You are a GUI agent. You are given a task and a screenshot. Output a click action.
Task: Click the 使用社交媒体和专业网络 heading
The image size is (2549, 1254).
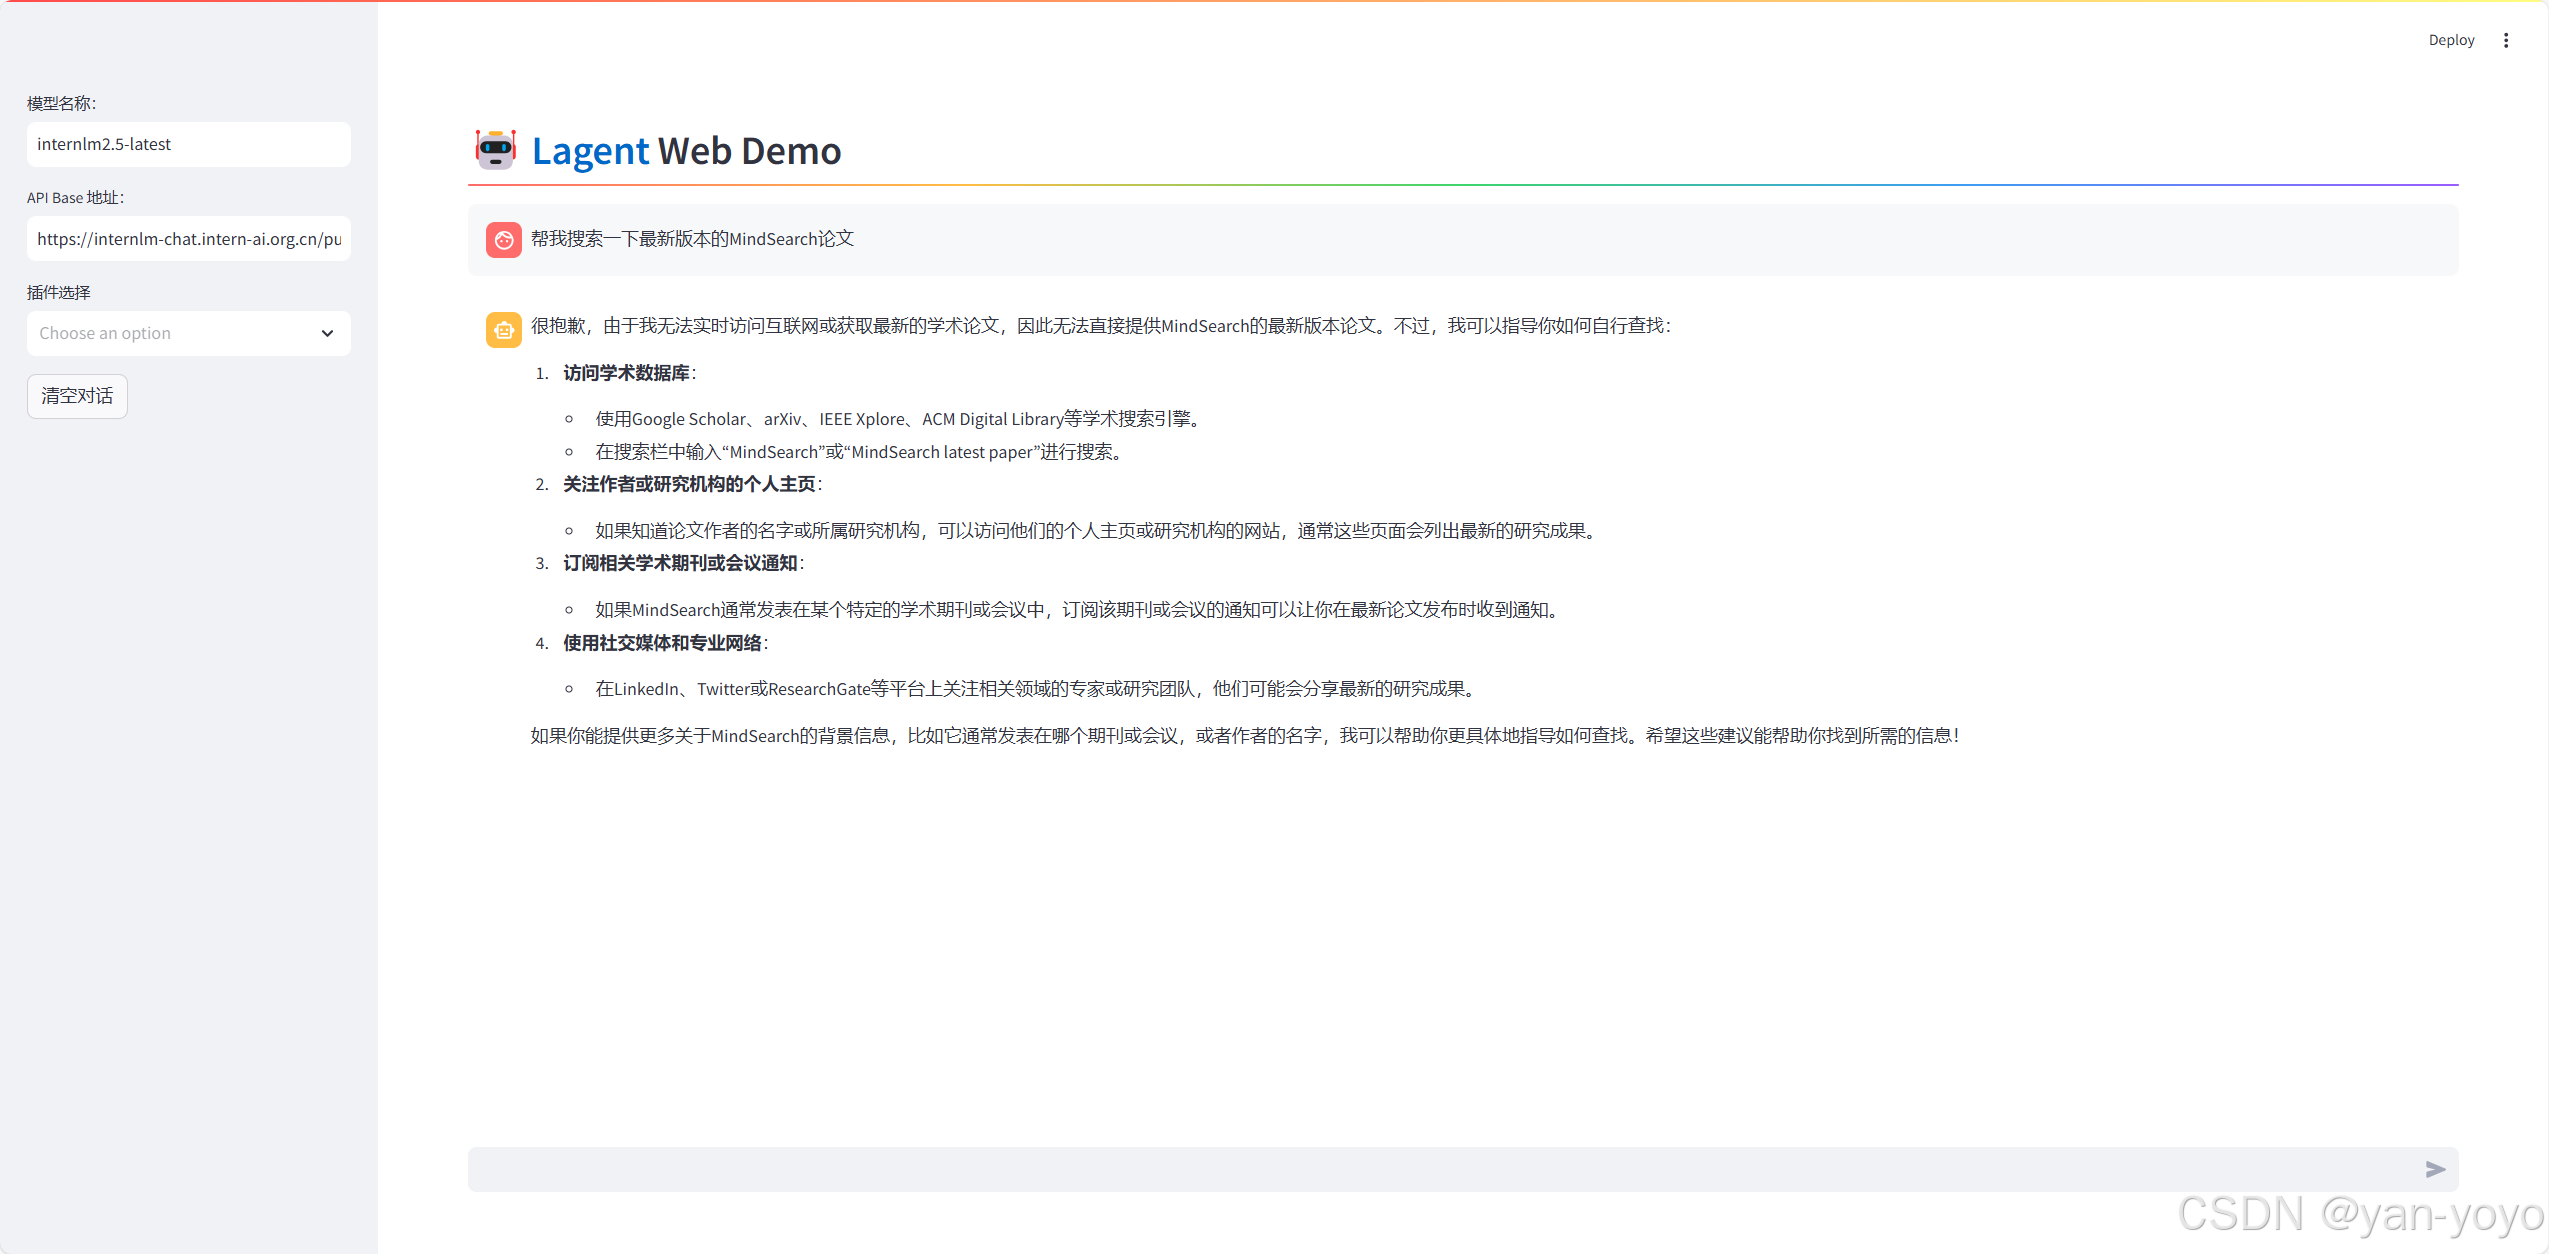point(662,643)
